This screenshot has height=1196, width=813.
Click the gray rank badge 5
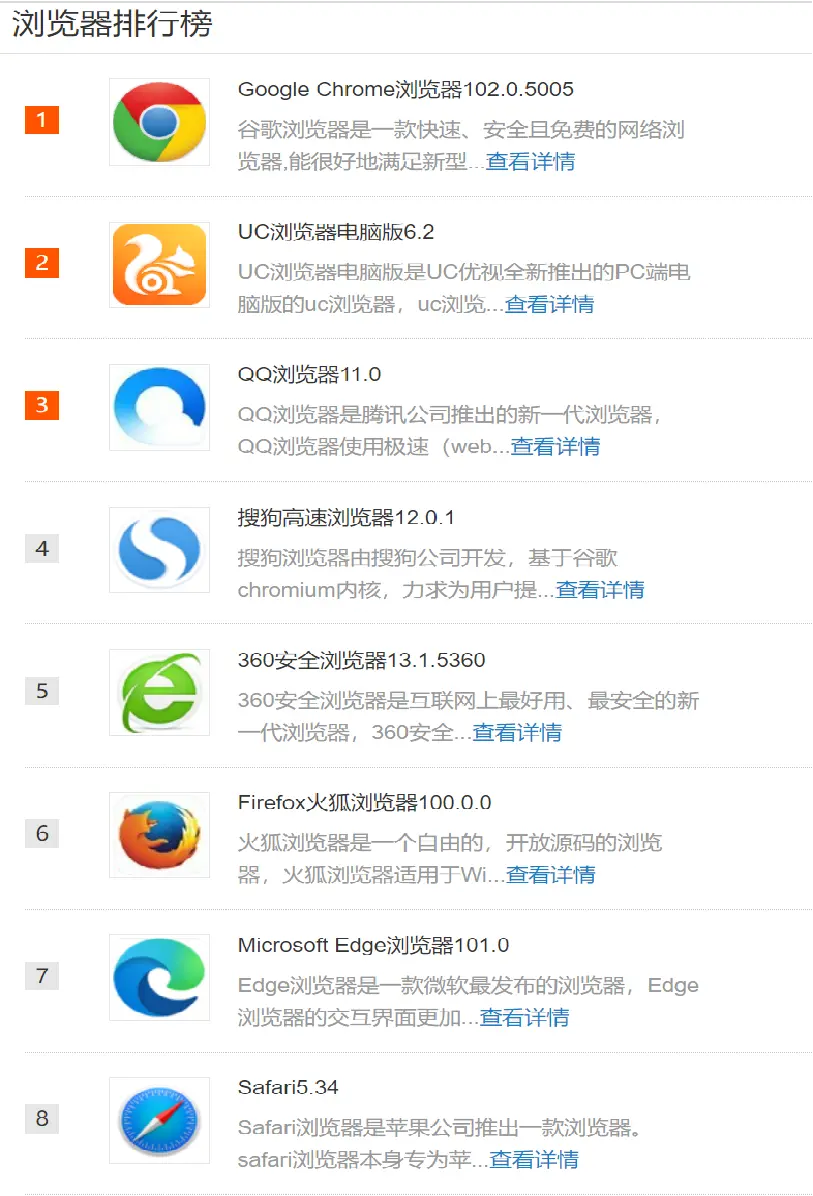[x=42, y=691]
